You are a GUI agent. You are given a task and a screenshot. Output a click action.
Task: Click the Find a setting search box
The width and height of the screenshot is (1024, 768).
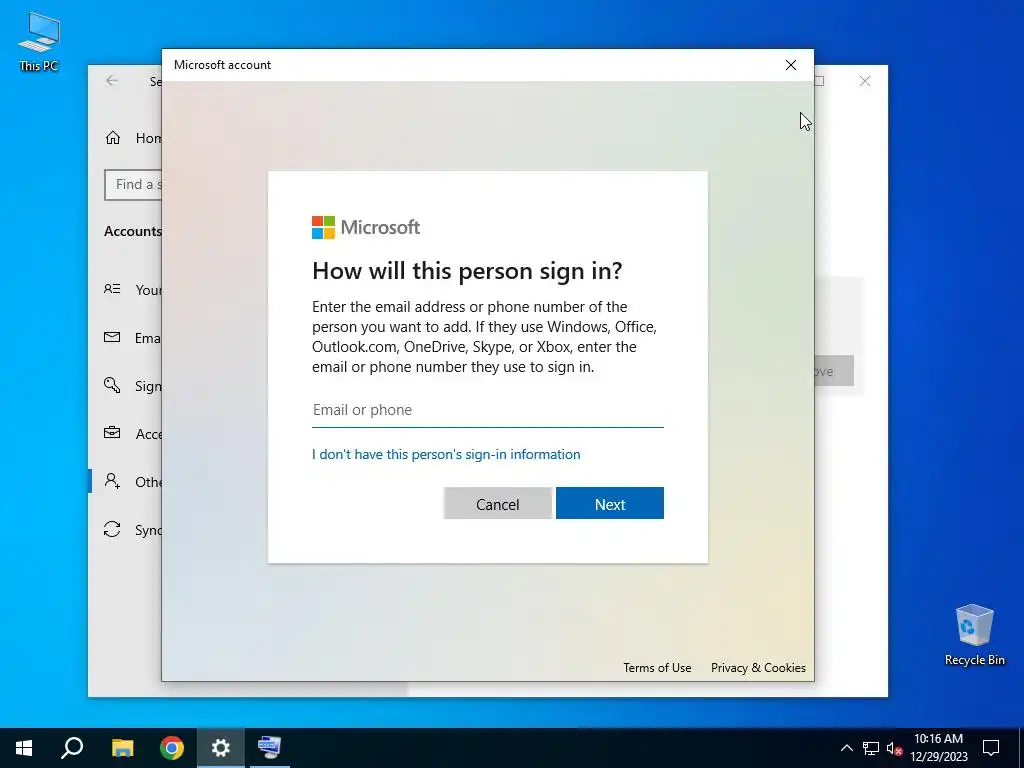pos(133,185)
